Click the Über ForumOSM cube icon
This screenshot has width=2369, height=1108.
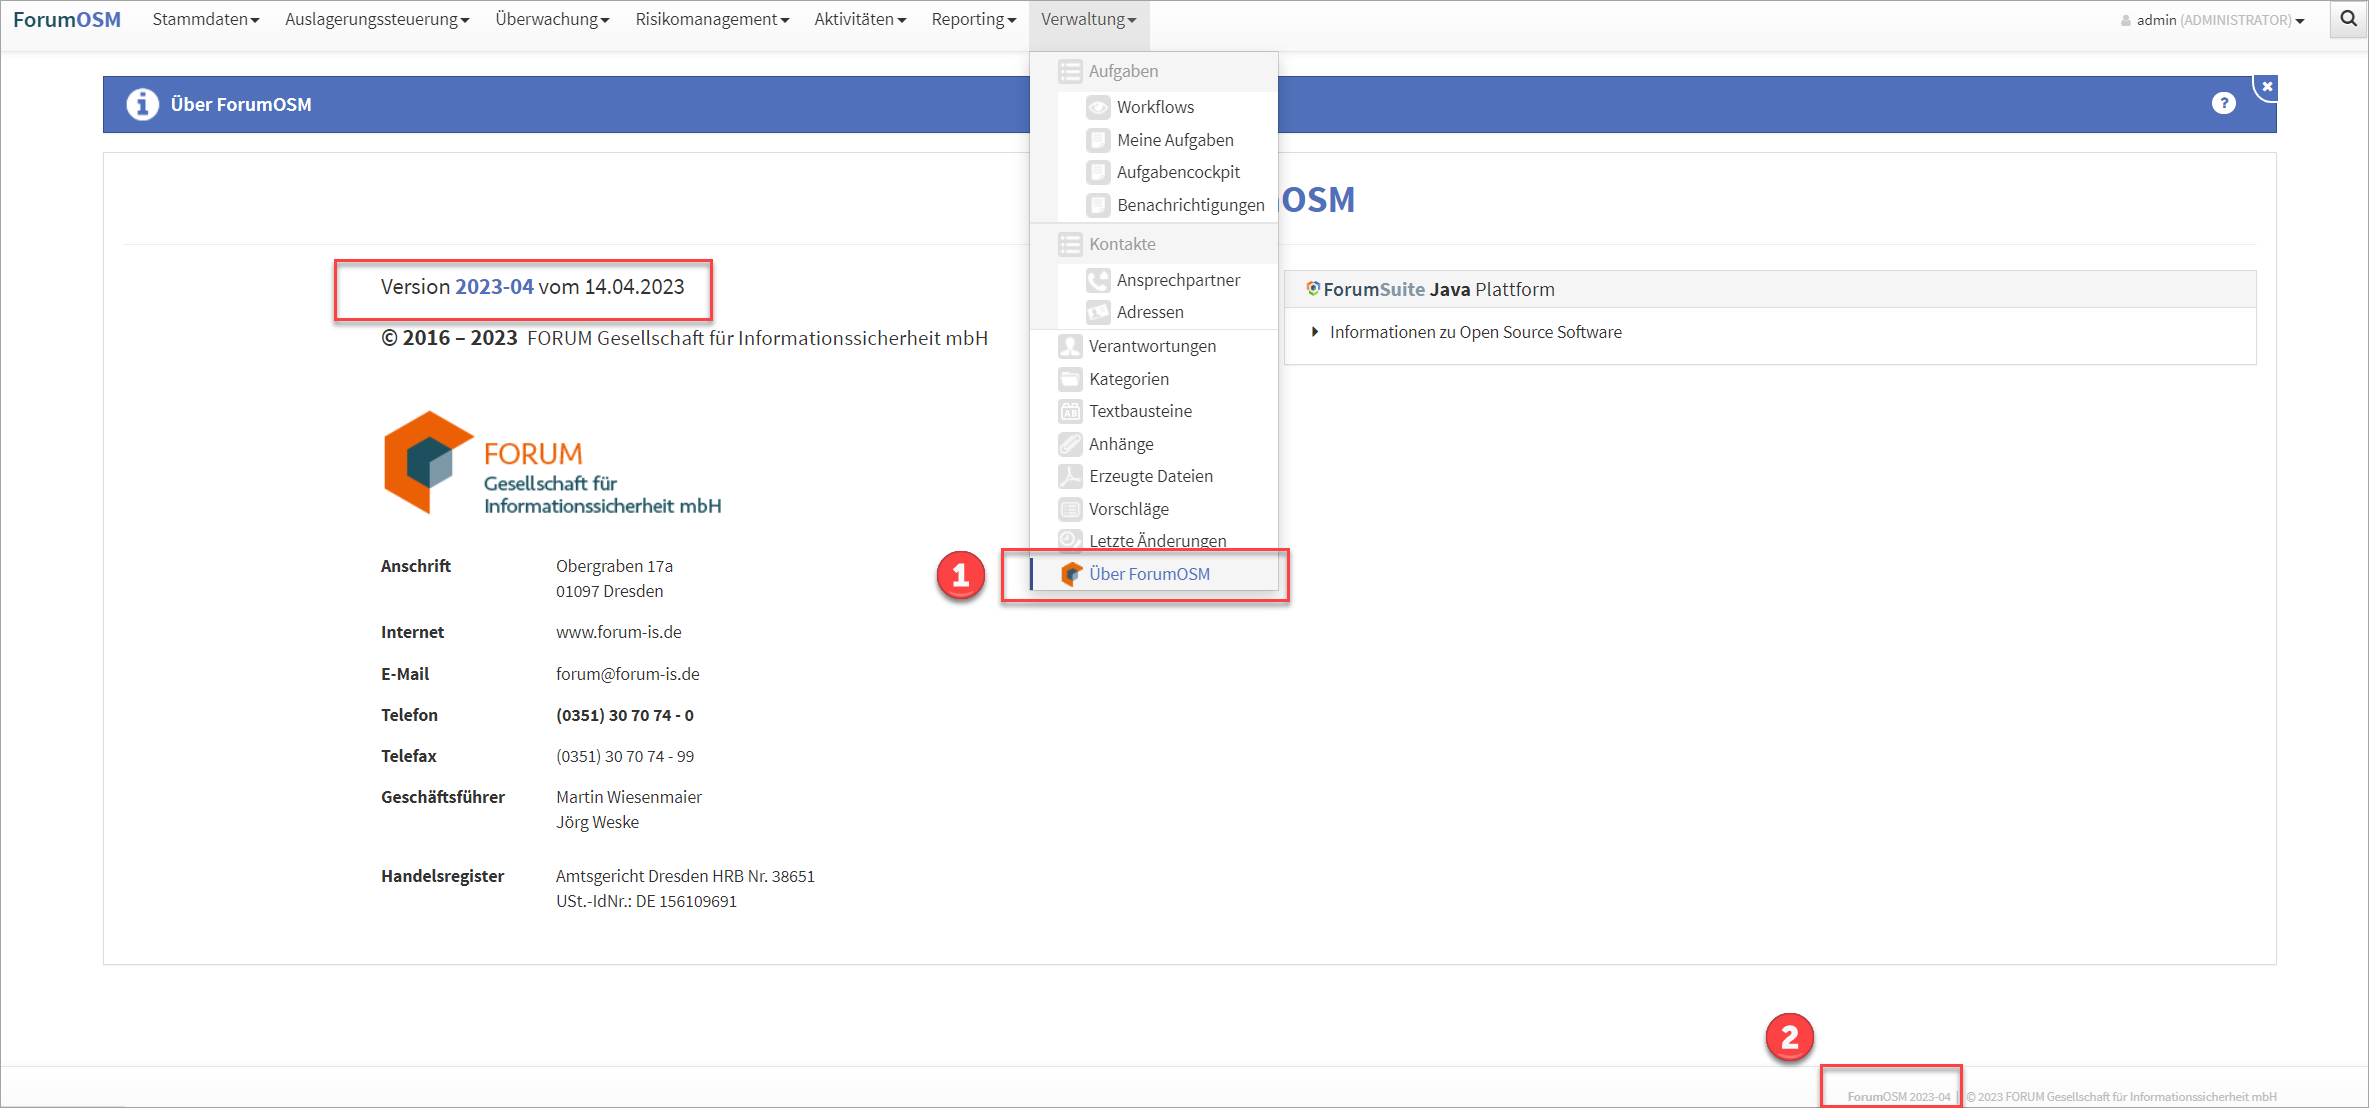[x=1071, y=574]
